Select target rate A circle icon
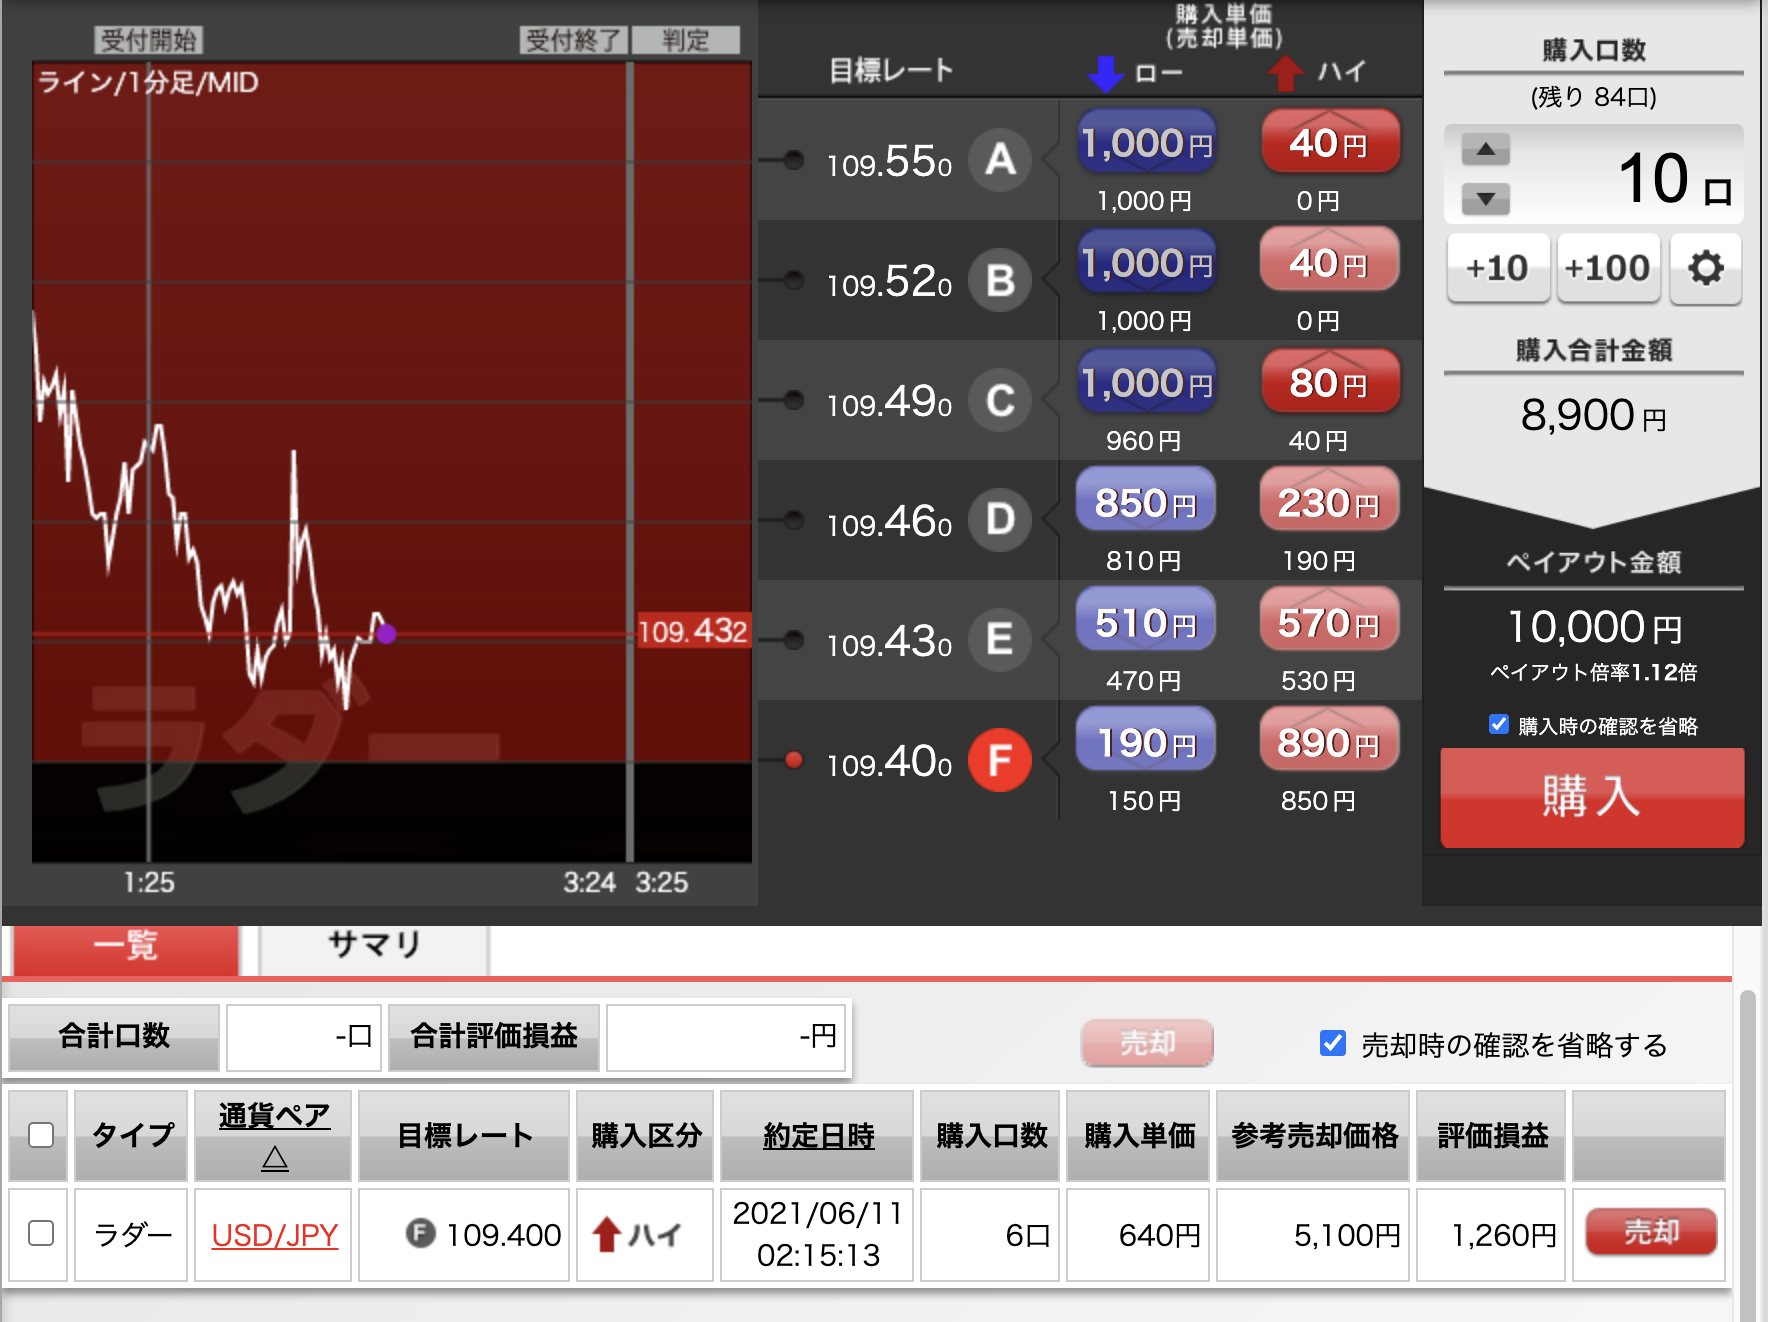 point(1000,160)
